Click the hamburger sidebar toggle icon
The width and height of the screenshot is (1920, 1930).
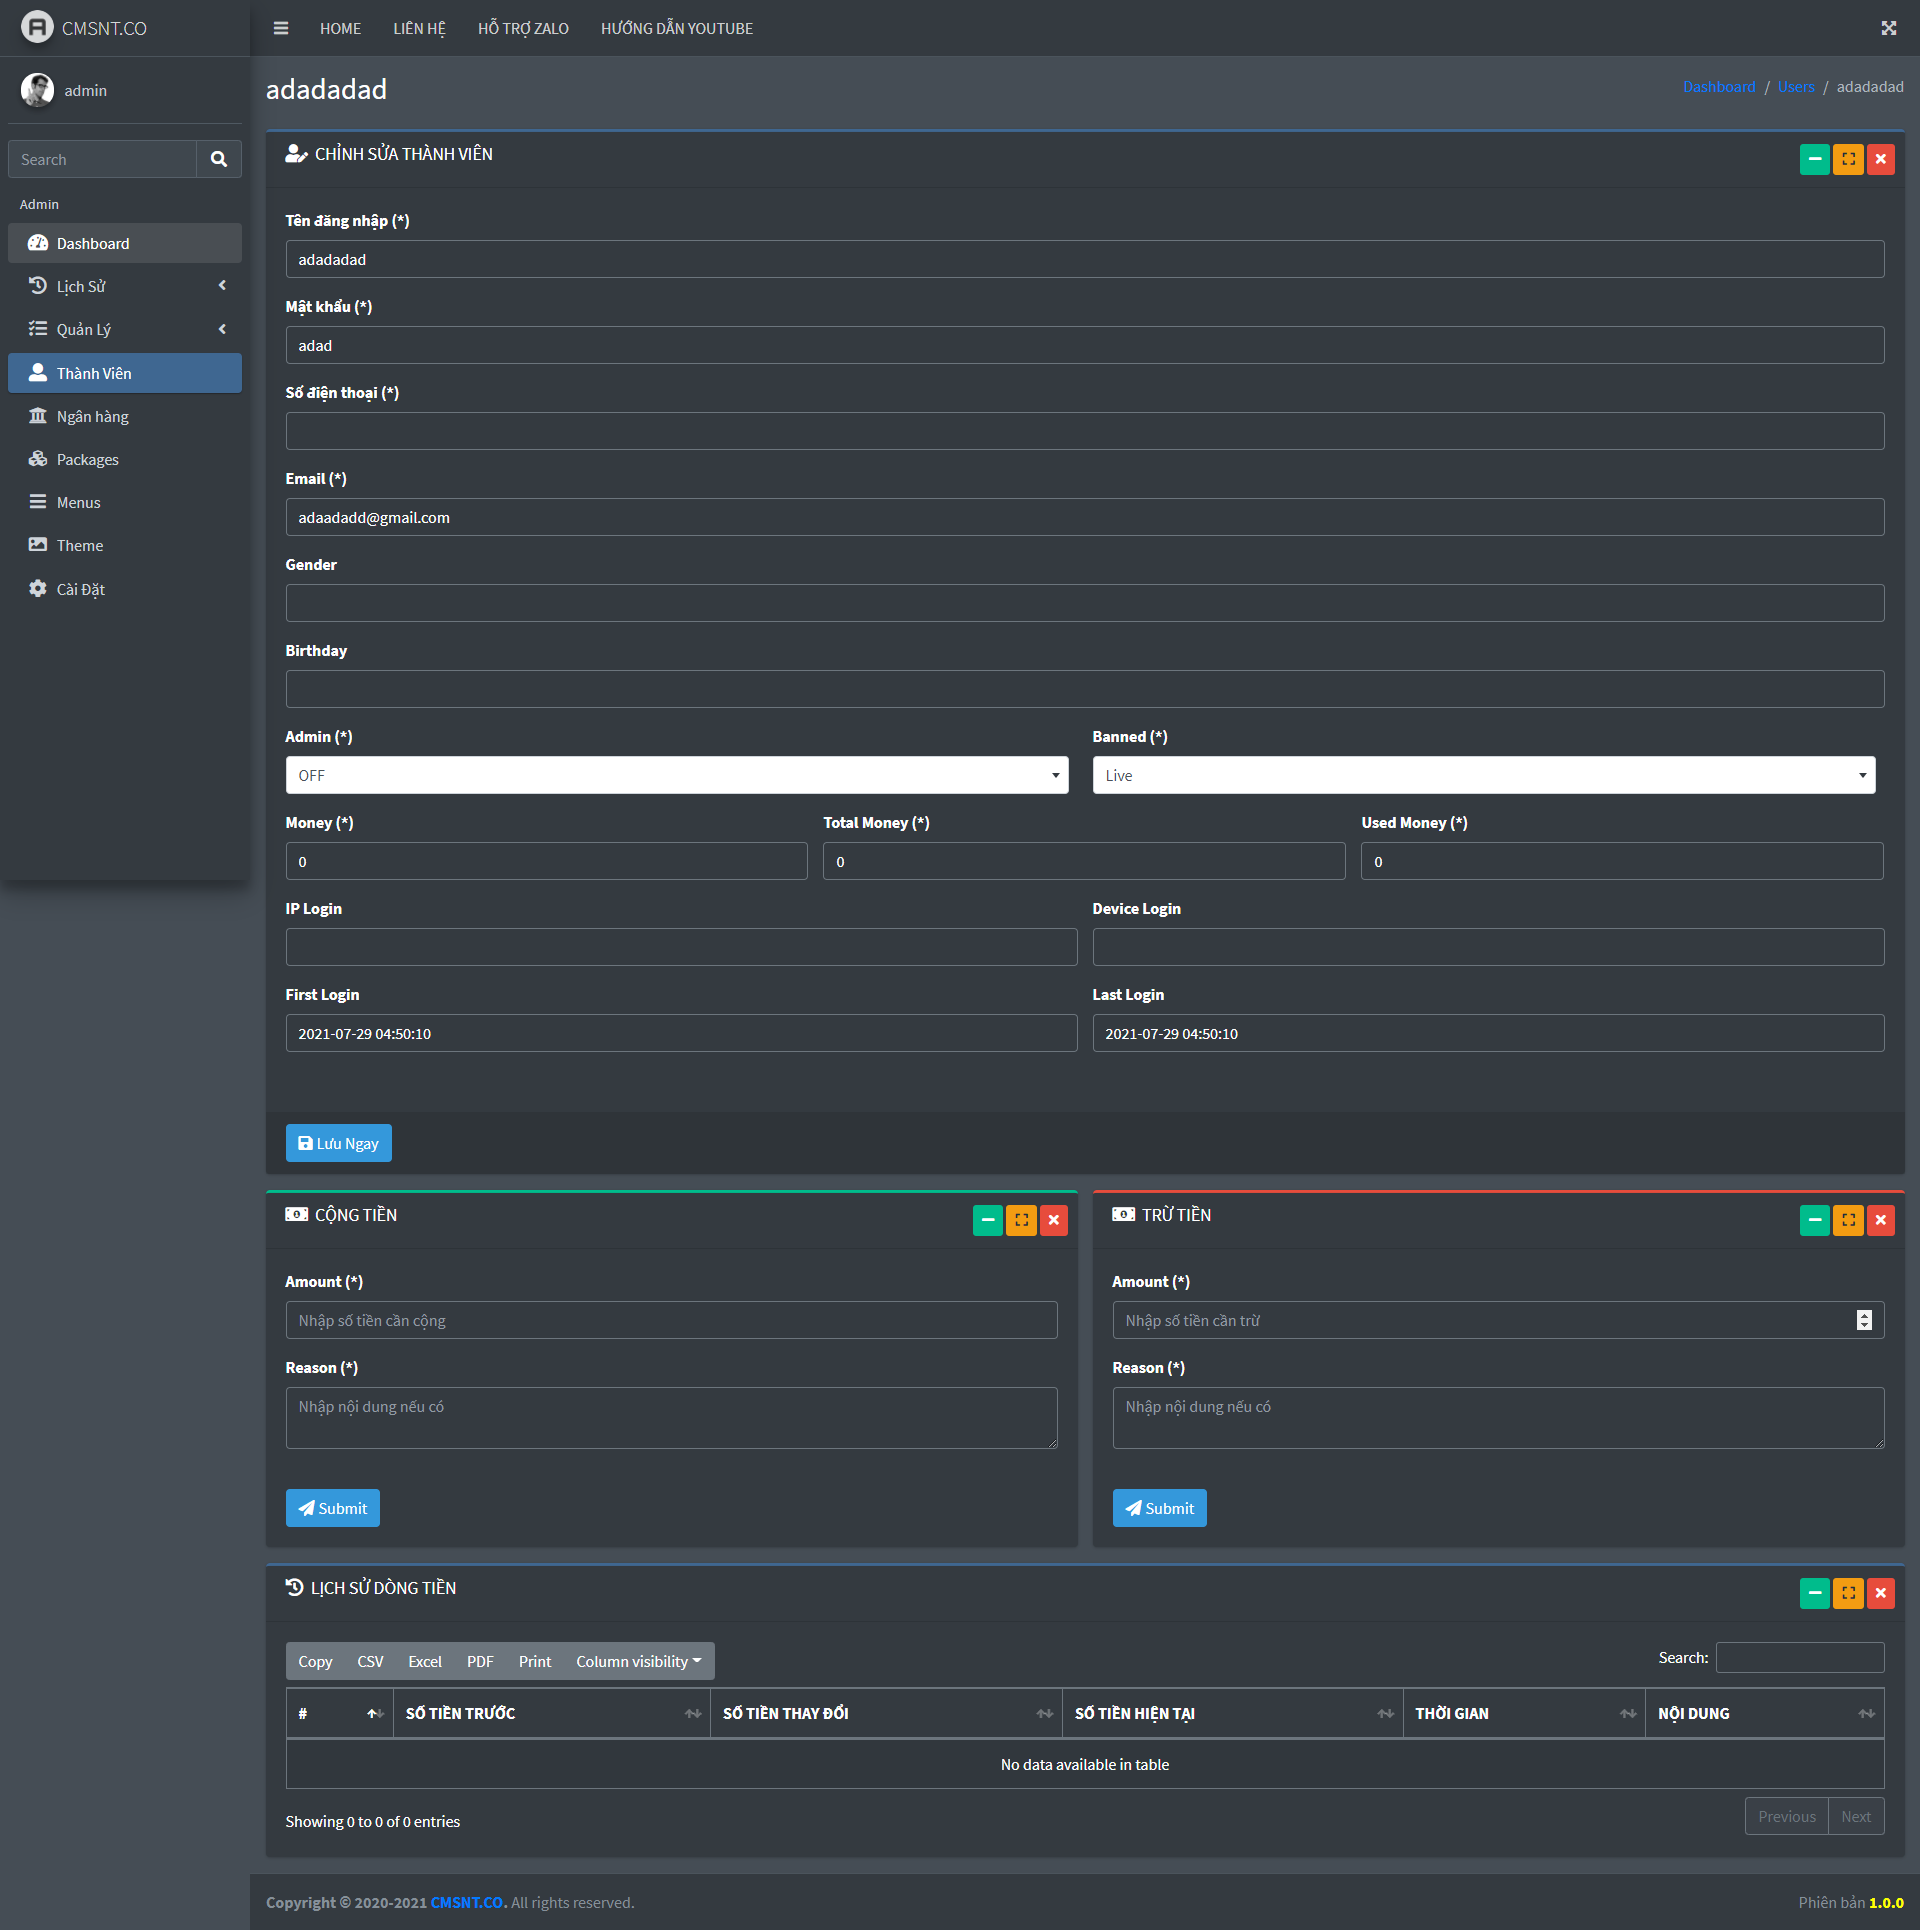click(281, 28)
